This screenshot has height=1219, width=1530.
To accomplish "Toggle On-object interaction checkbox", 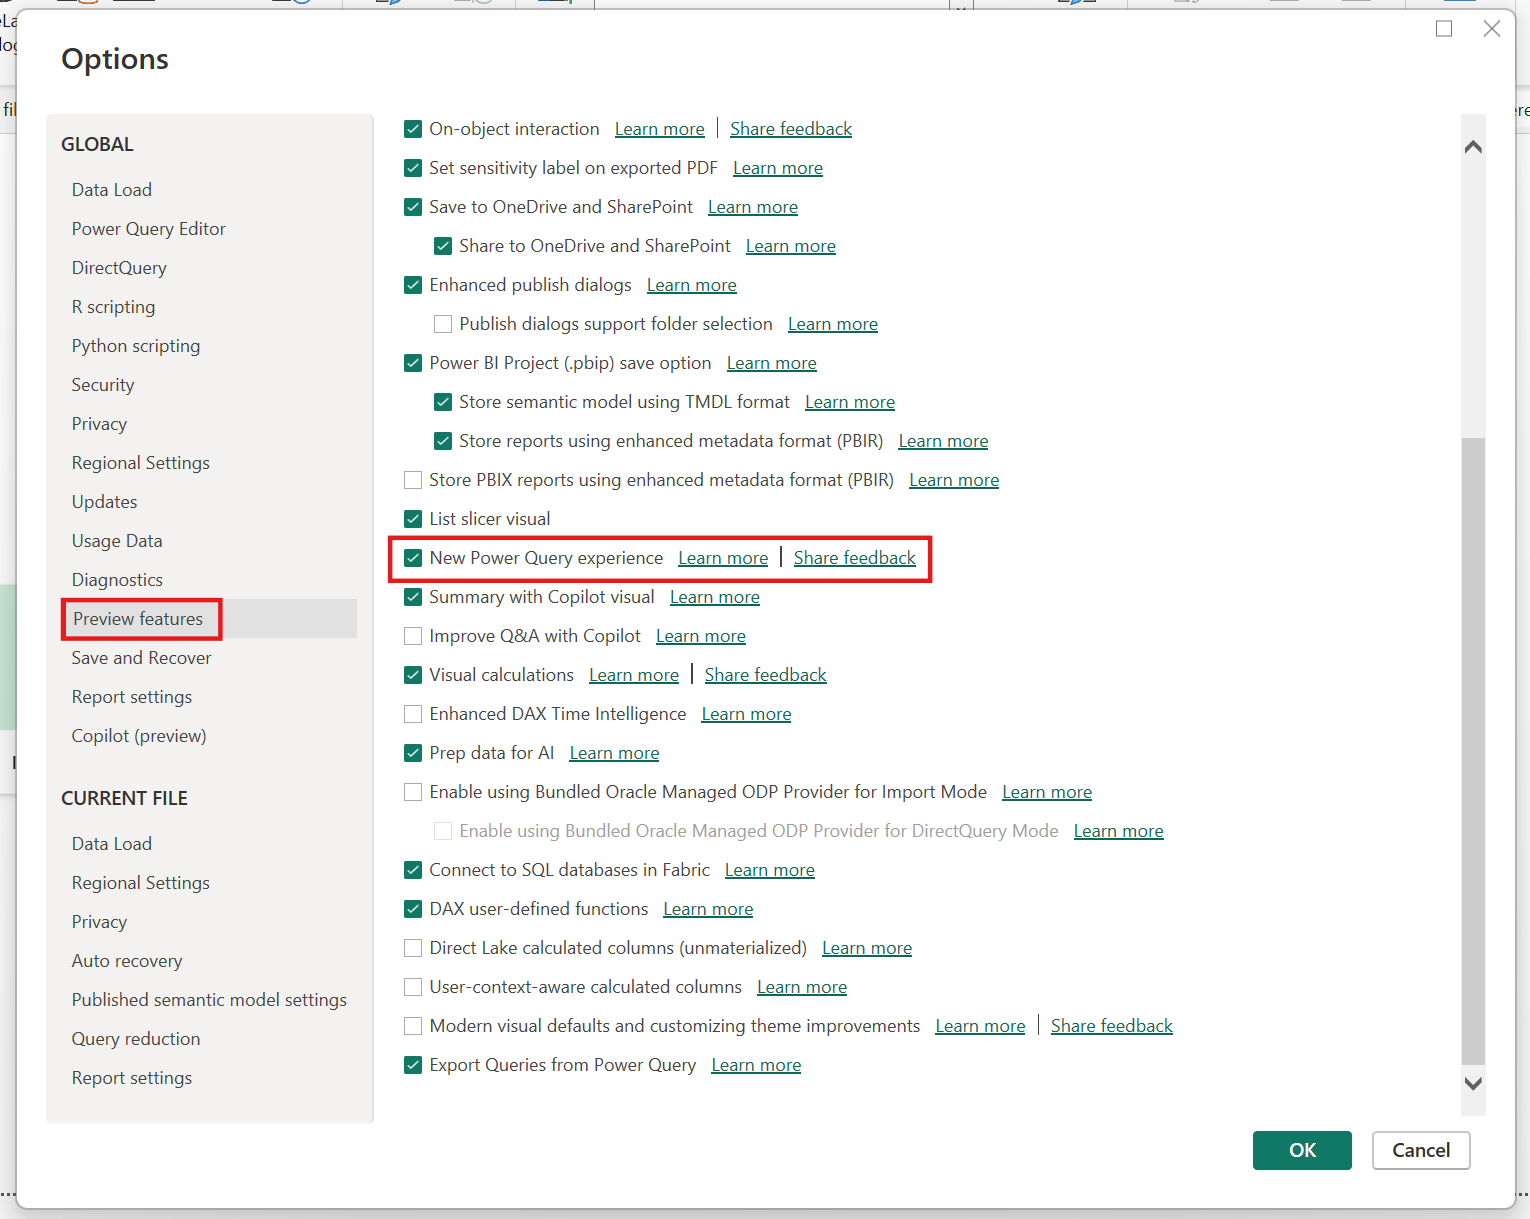I will pyautogui.click(x=413, y=129).
